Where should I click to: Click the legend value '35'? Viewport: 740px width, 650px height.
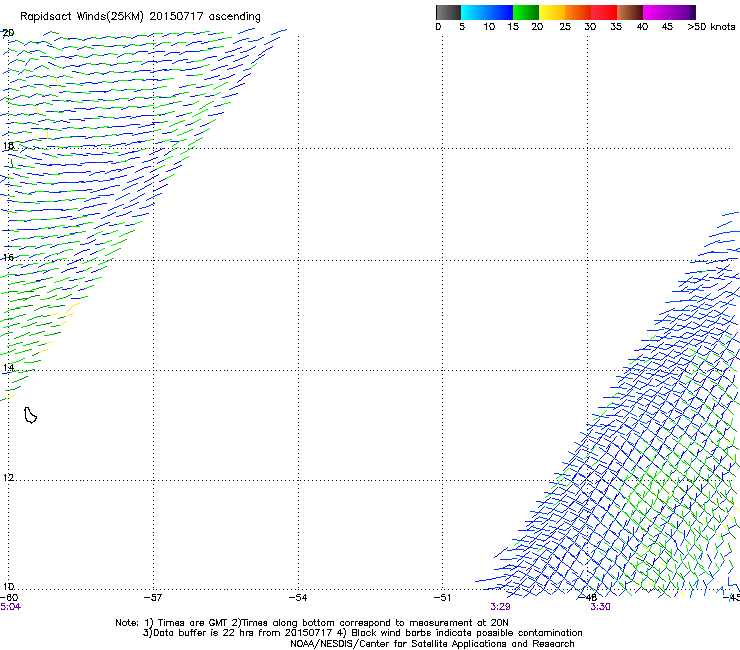coord(616,27)
